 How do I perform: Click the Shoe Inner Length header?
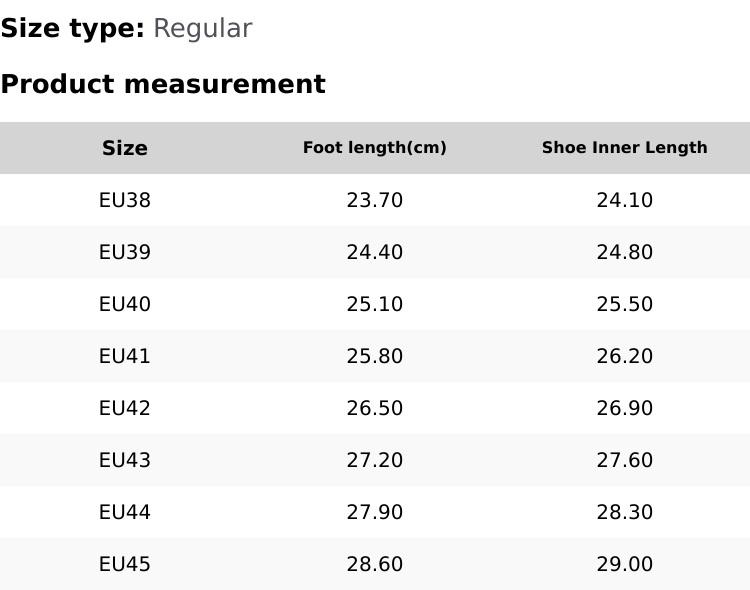625,148
